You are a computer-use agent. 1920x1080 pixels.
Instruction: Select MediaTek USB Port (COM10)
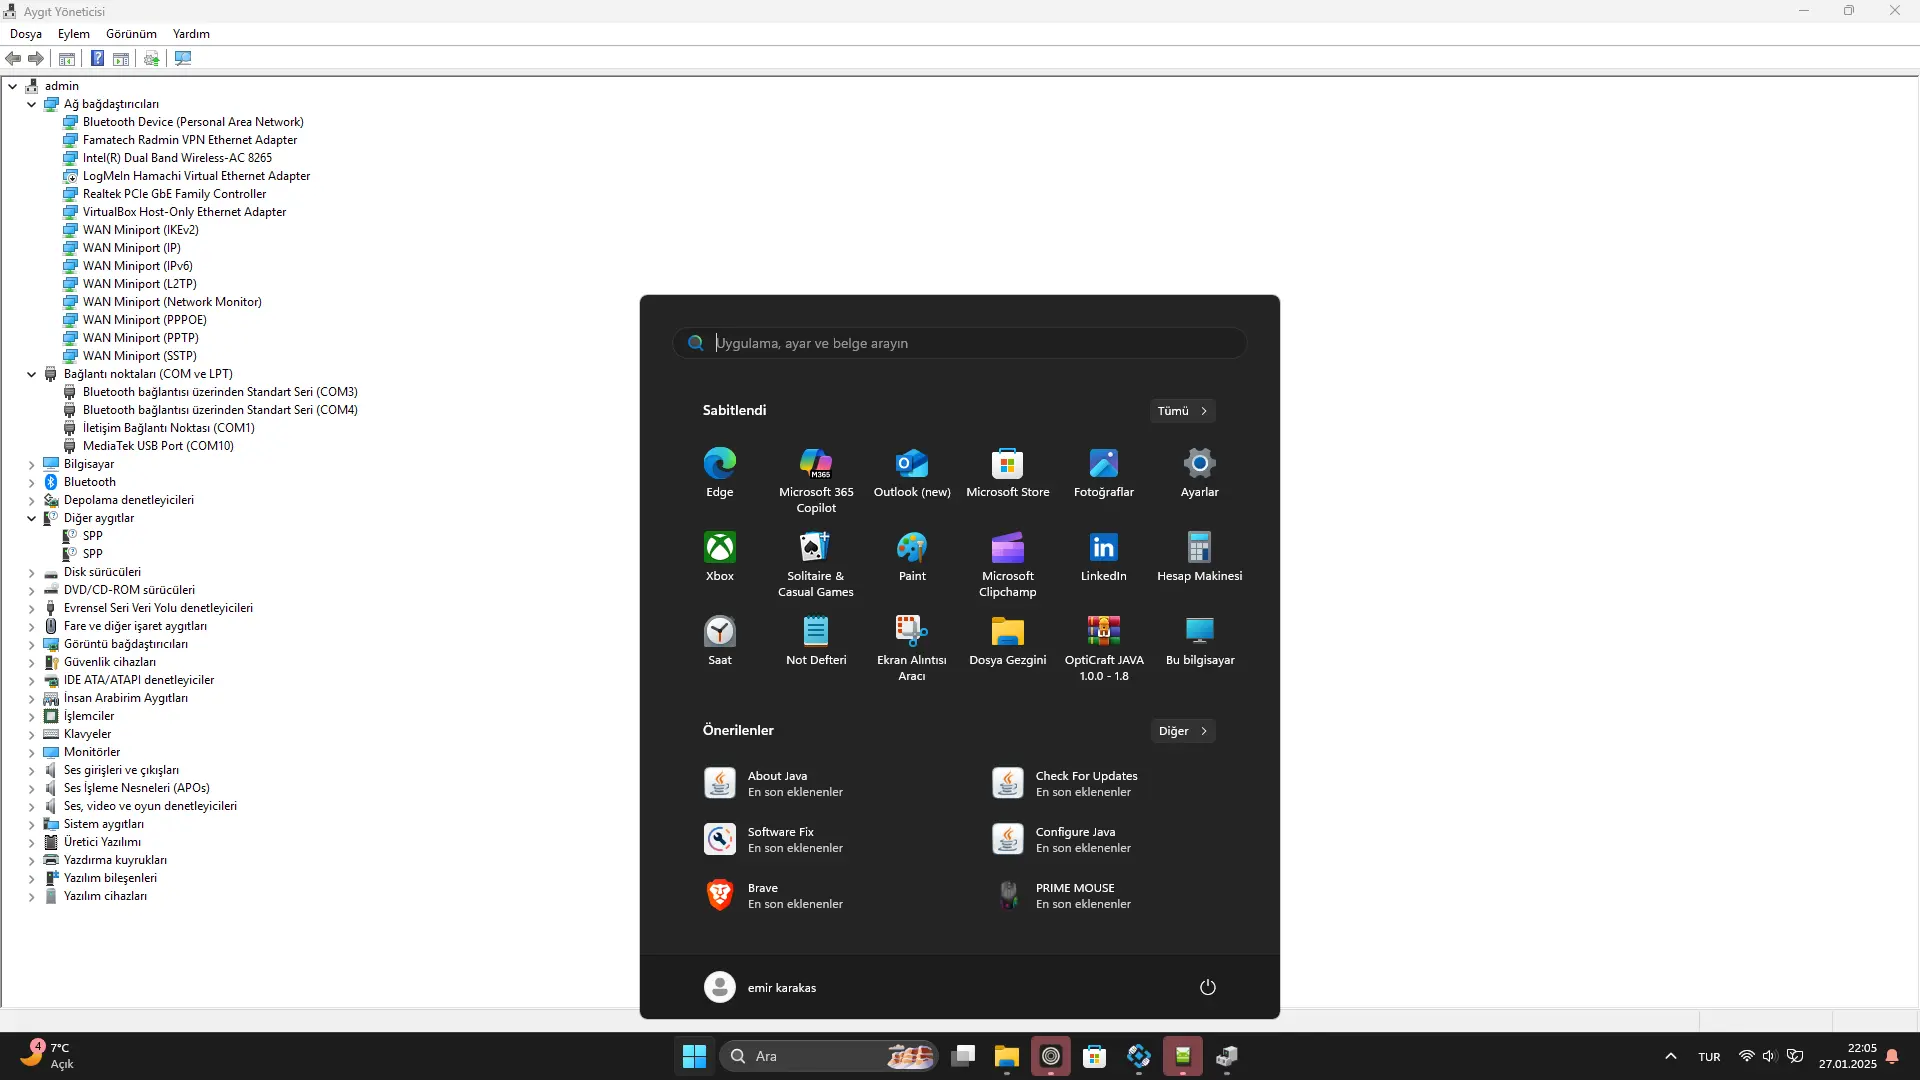[158, 446]
